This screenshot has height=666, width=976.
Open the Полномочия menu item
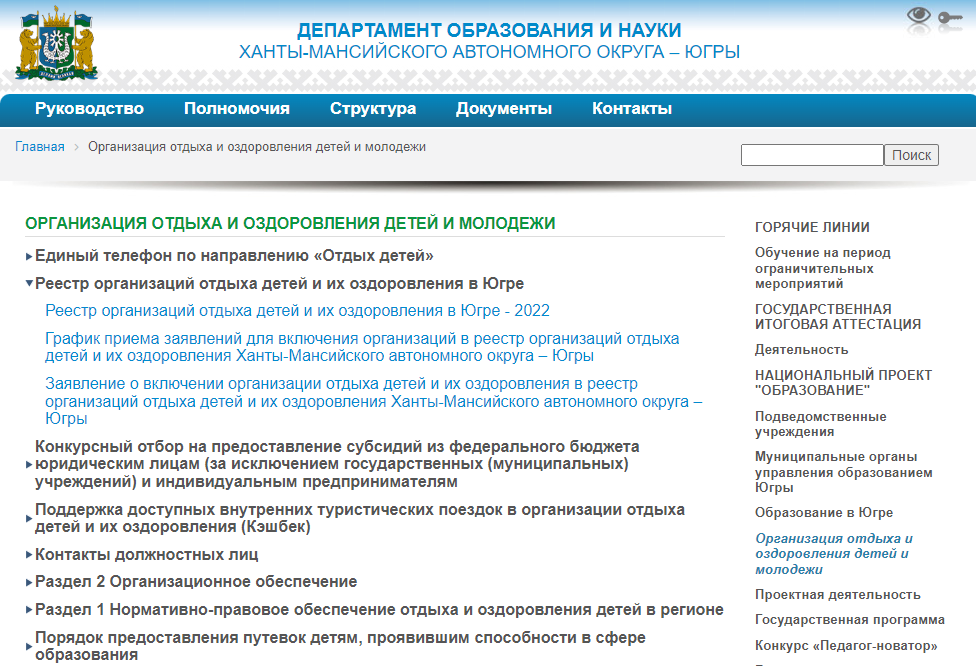[237, 109]
